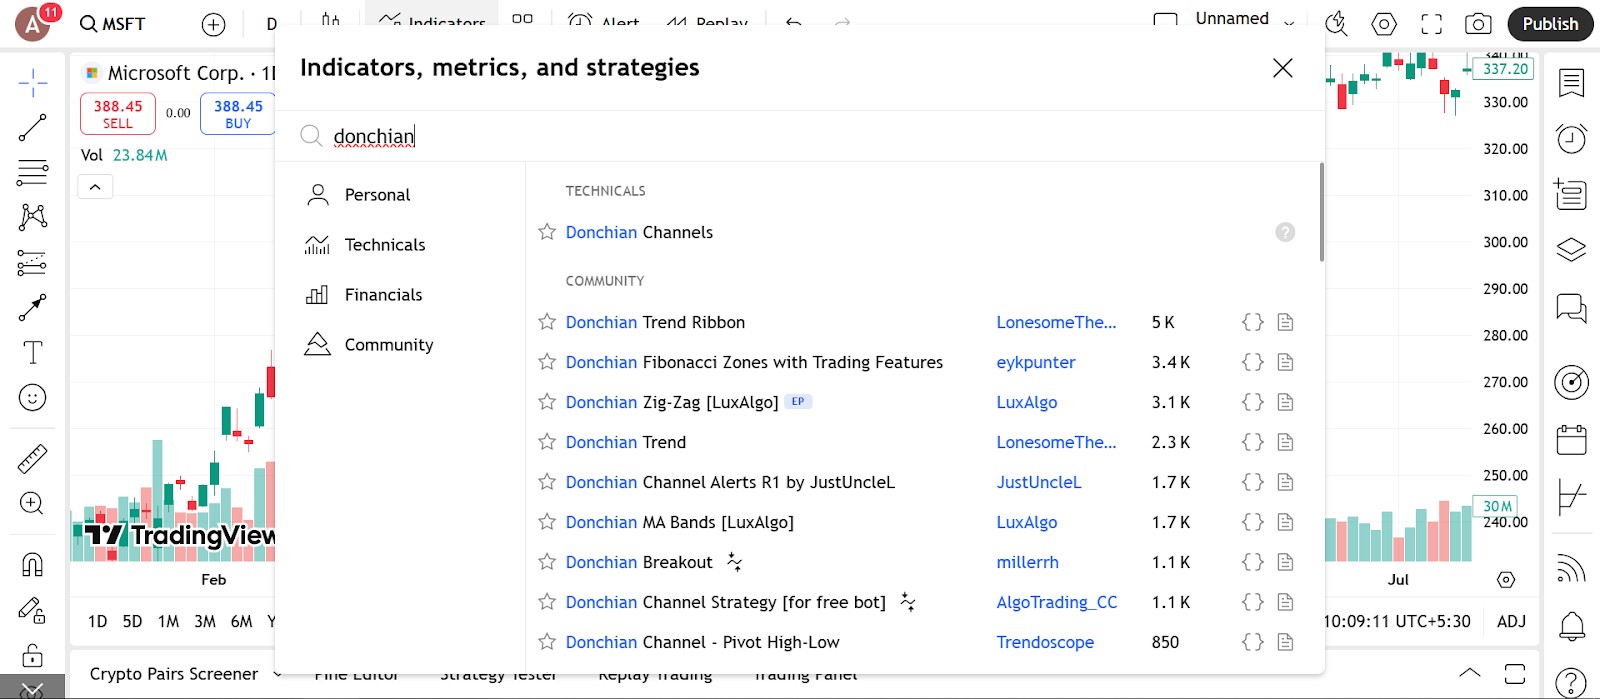Click the zoom in tool
Viewport: 1600px width, 699px height.
point(33,503)
